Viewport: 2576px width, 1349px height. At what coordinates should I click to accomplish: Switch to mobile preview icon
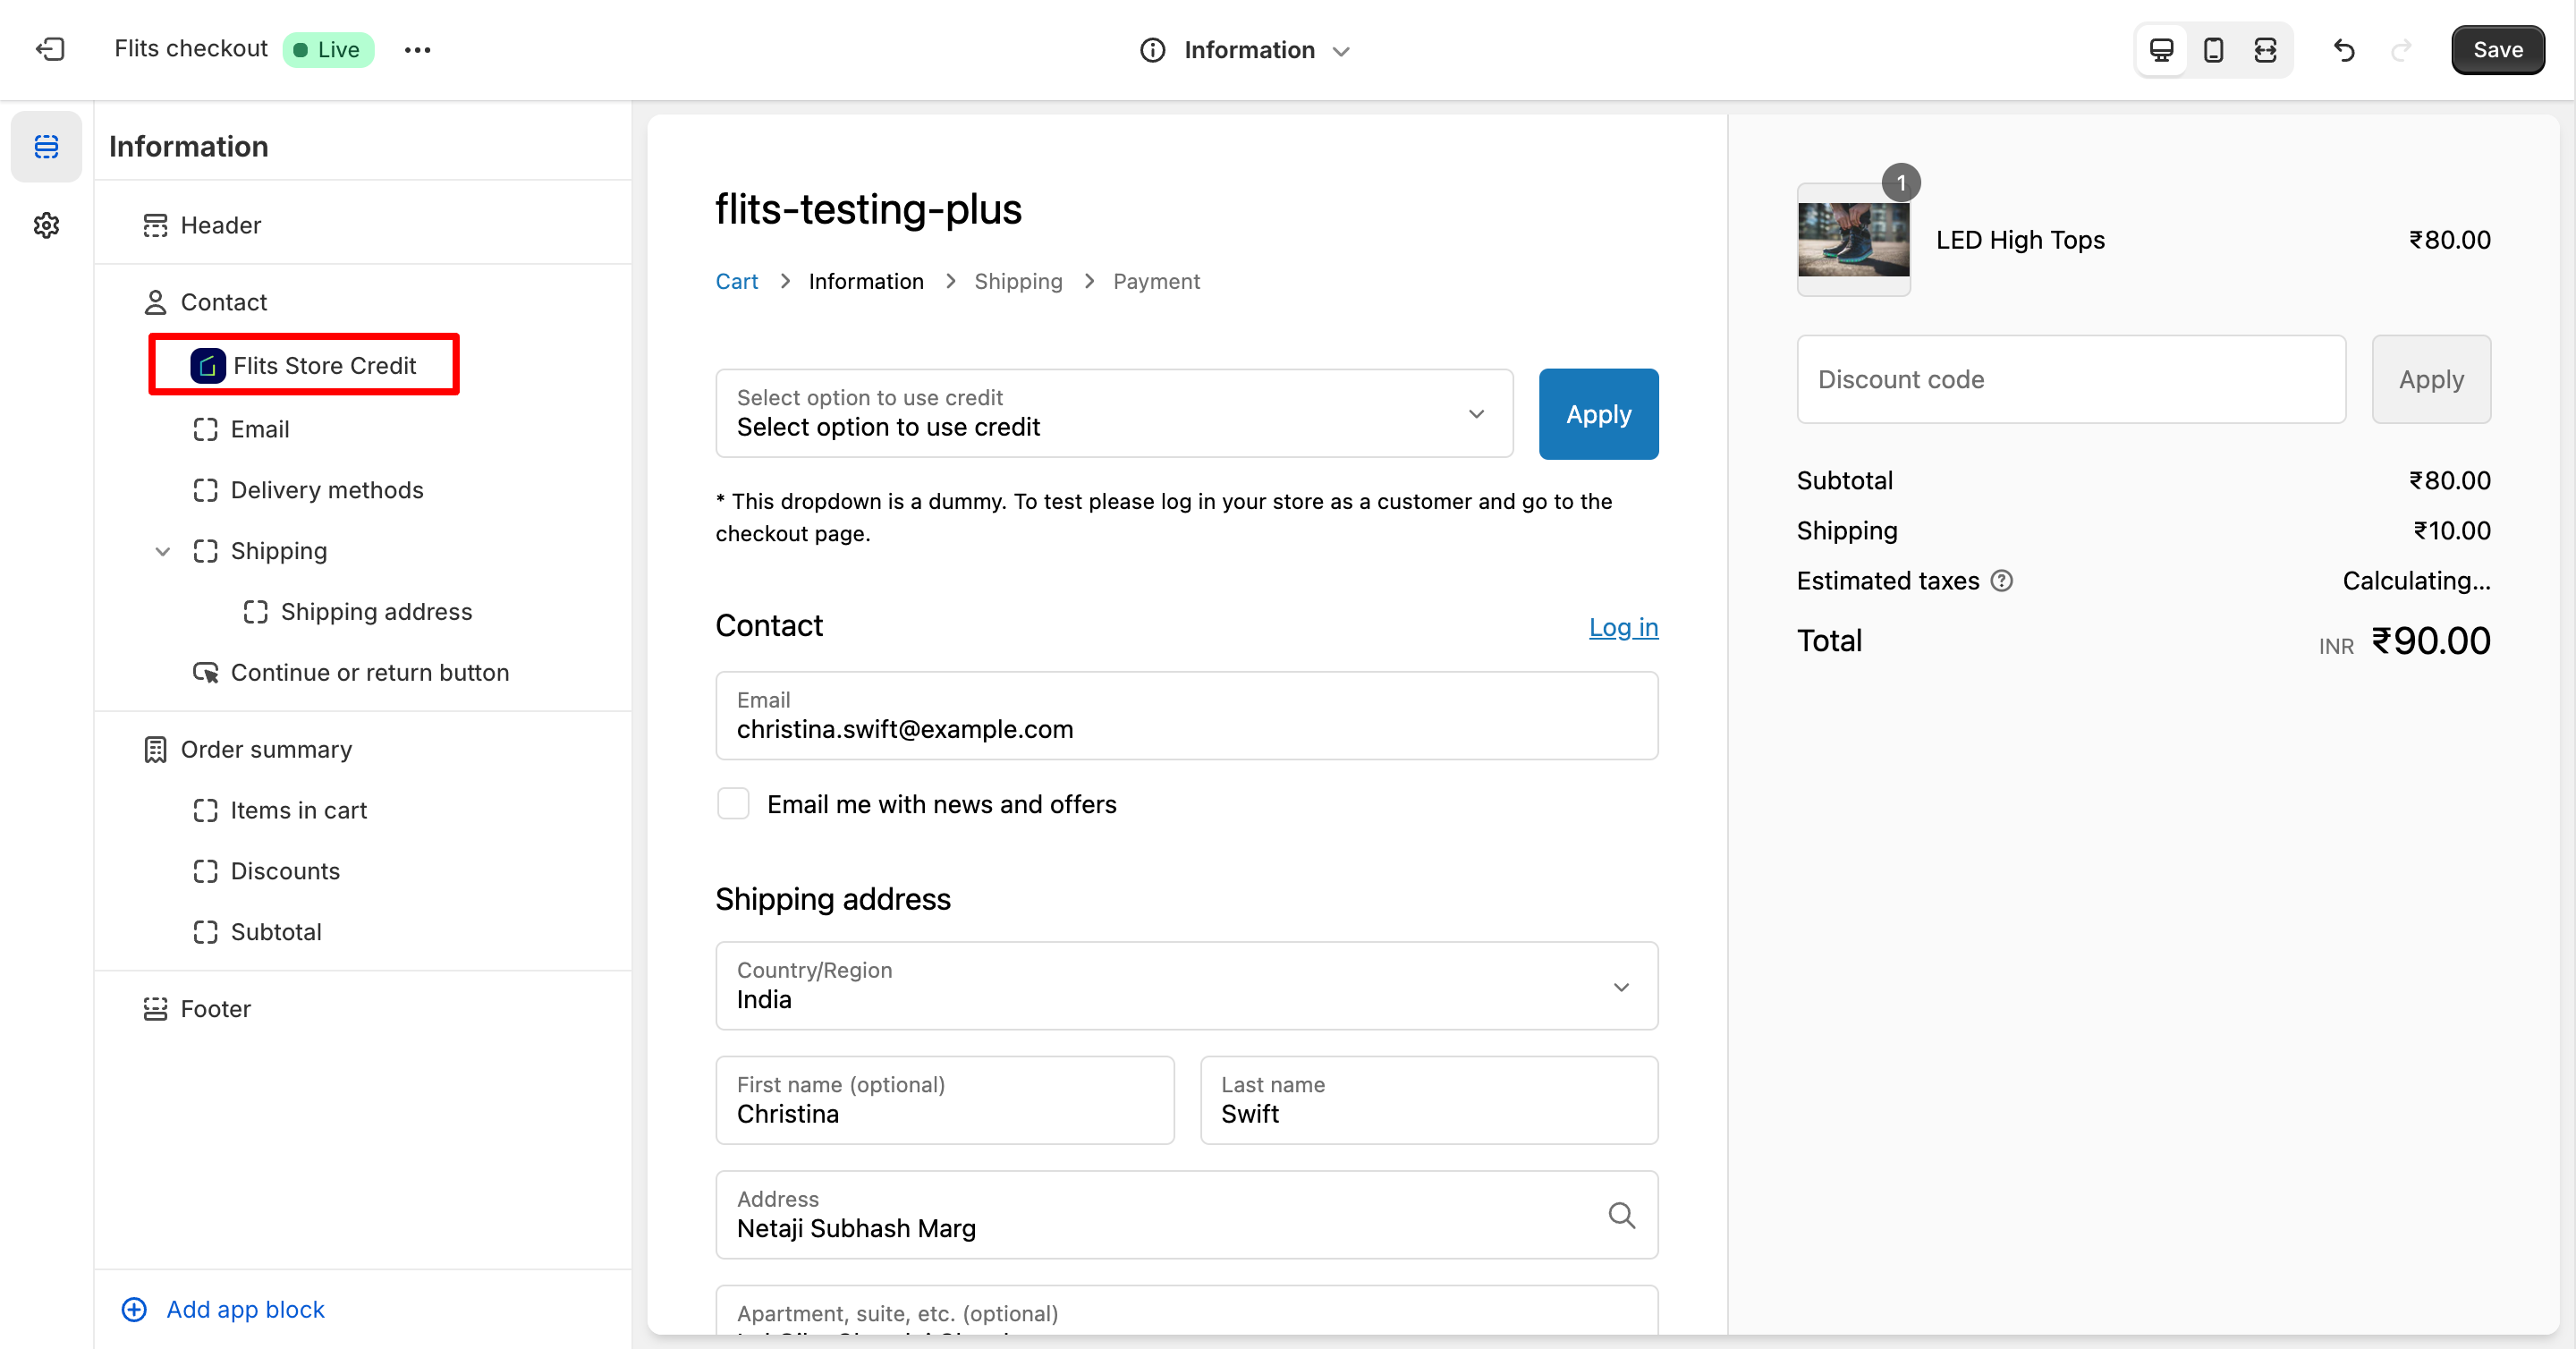(x=2213, y=49)
